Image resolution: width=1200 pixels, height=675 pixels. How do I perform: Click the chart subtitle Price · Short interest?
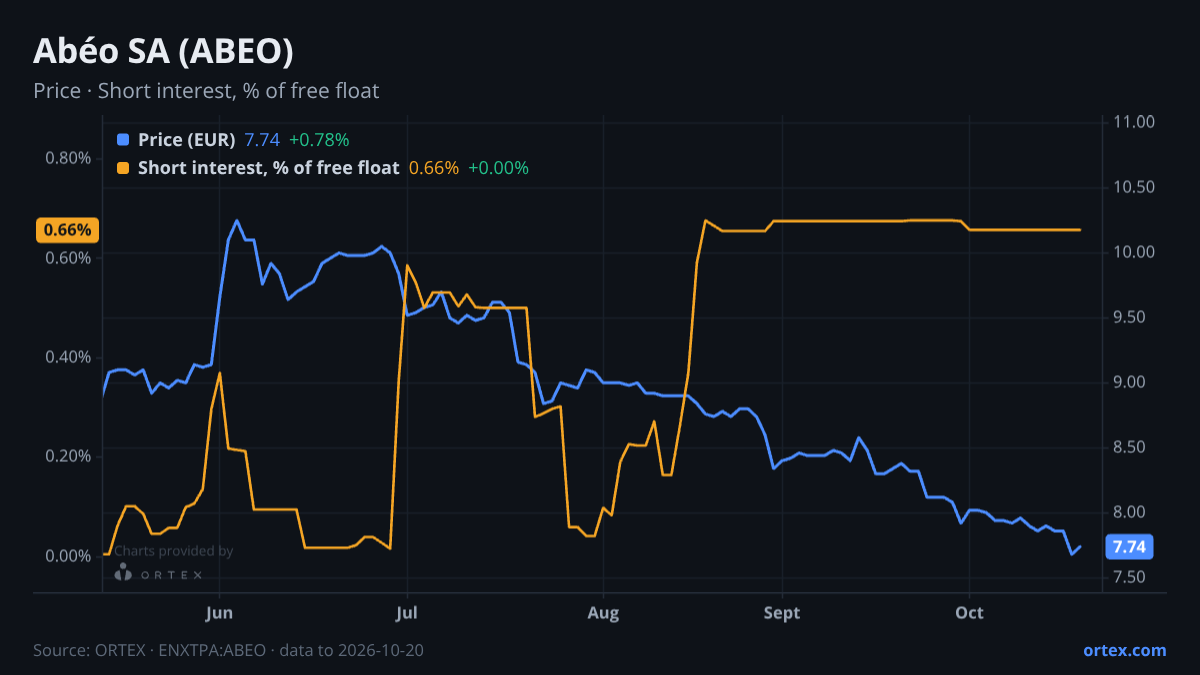[x=206, y=91]
